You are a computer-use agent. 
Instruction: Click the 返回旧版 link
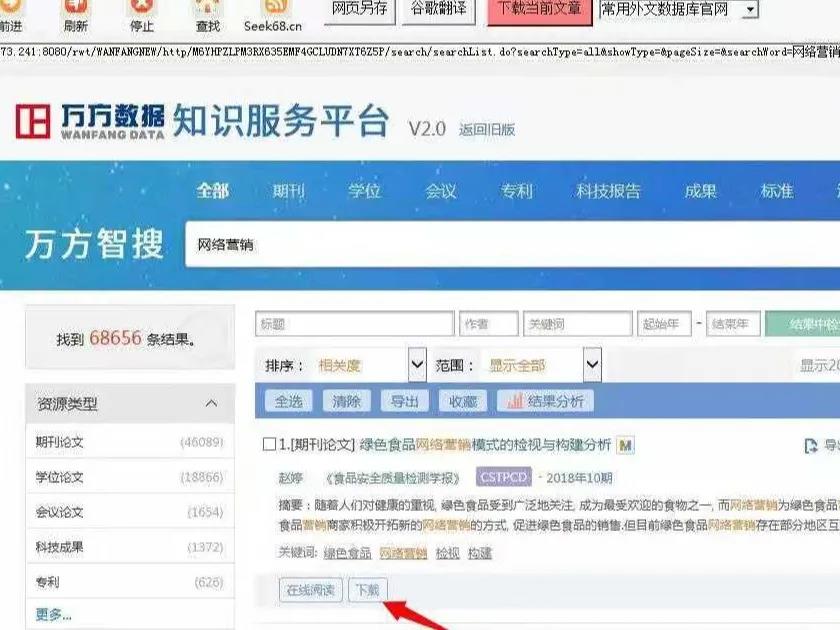coord(486,130)
